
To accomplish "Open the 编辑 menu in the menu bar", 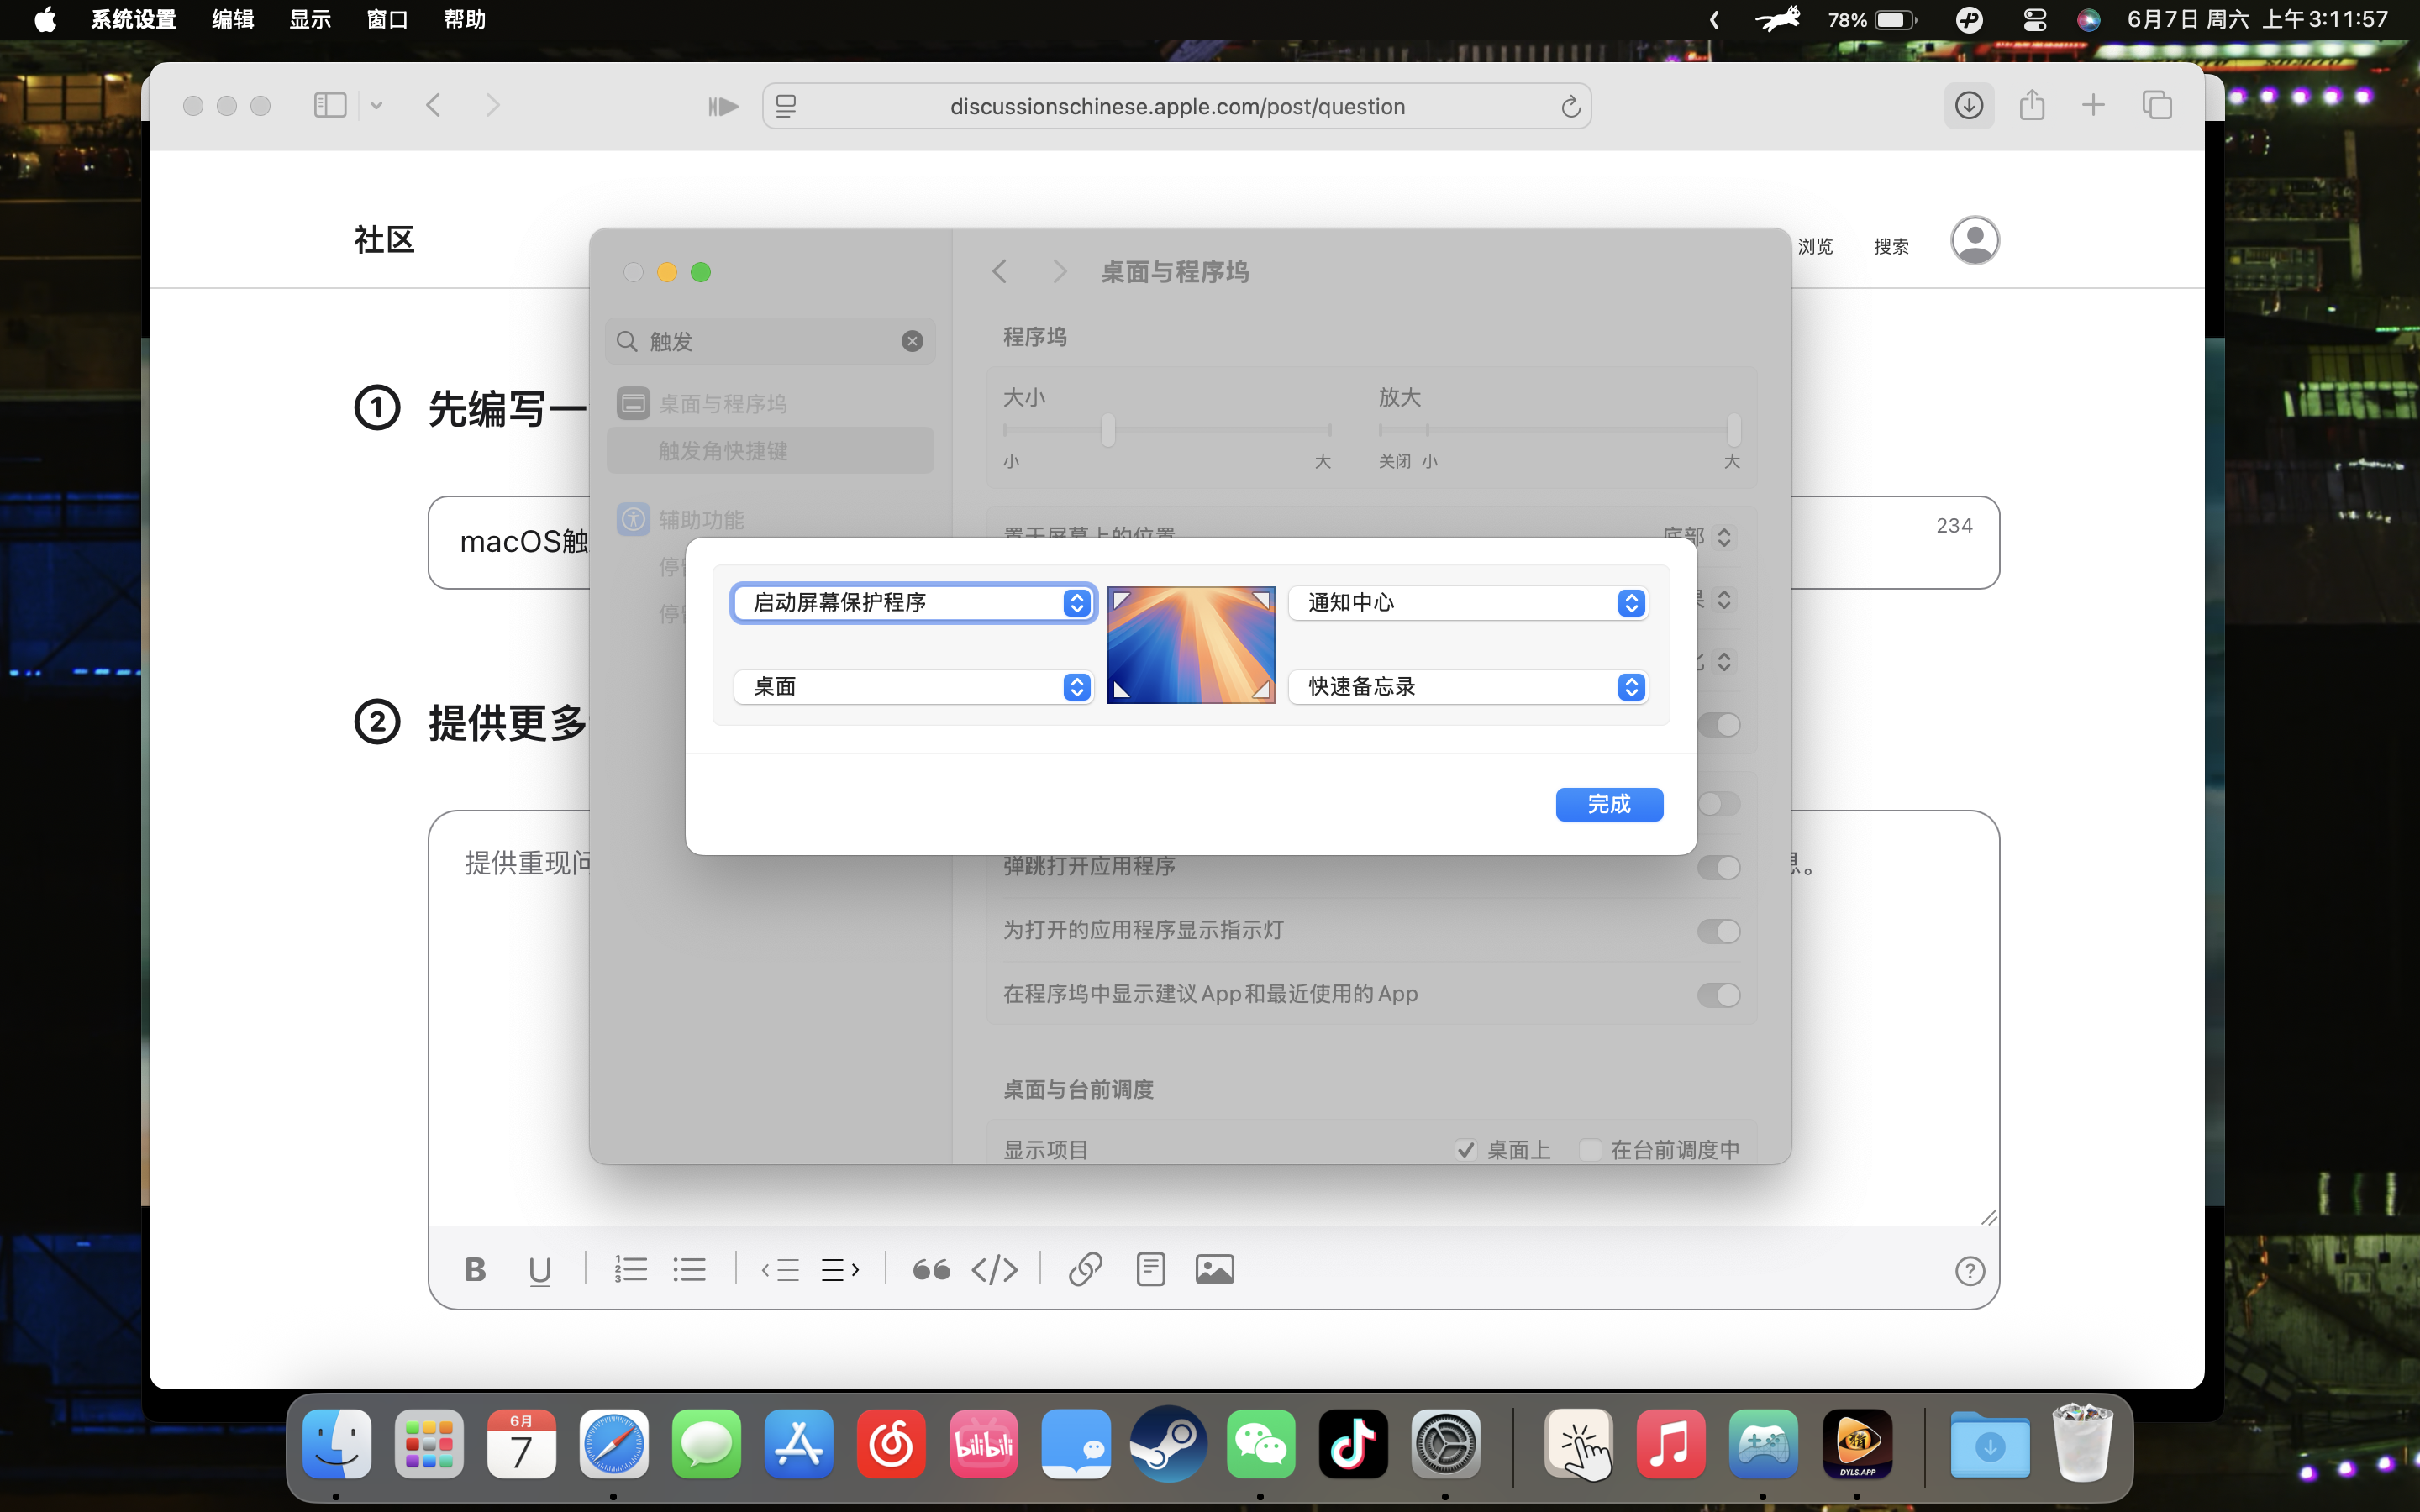I will 232,20.
